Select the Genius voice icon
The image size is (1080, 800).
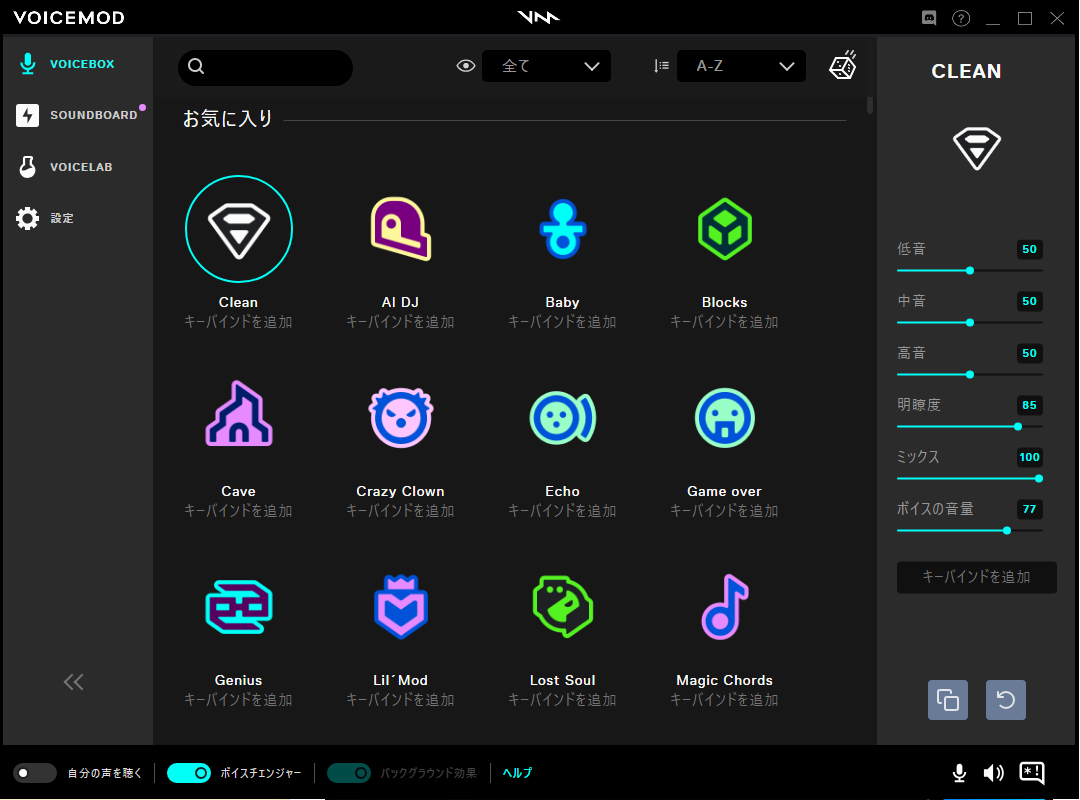(x=238, y=606)
